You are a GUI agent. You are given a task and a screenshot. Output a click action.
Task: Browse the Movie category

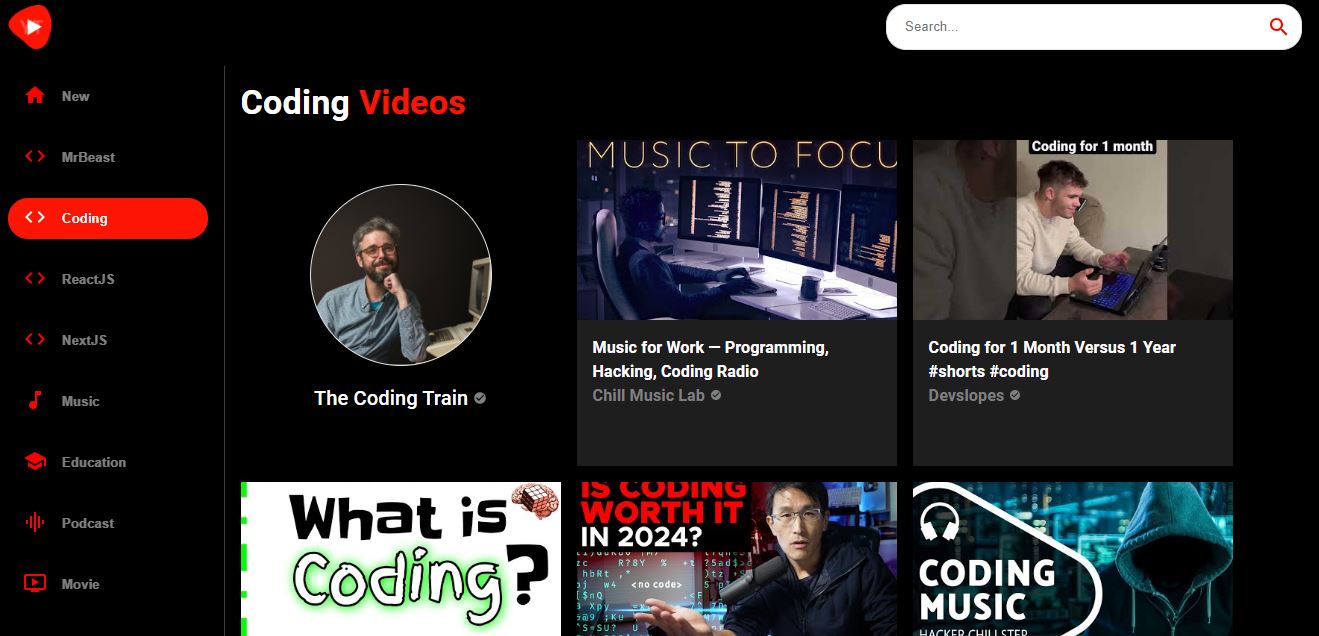108,584
